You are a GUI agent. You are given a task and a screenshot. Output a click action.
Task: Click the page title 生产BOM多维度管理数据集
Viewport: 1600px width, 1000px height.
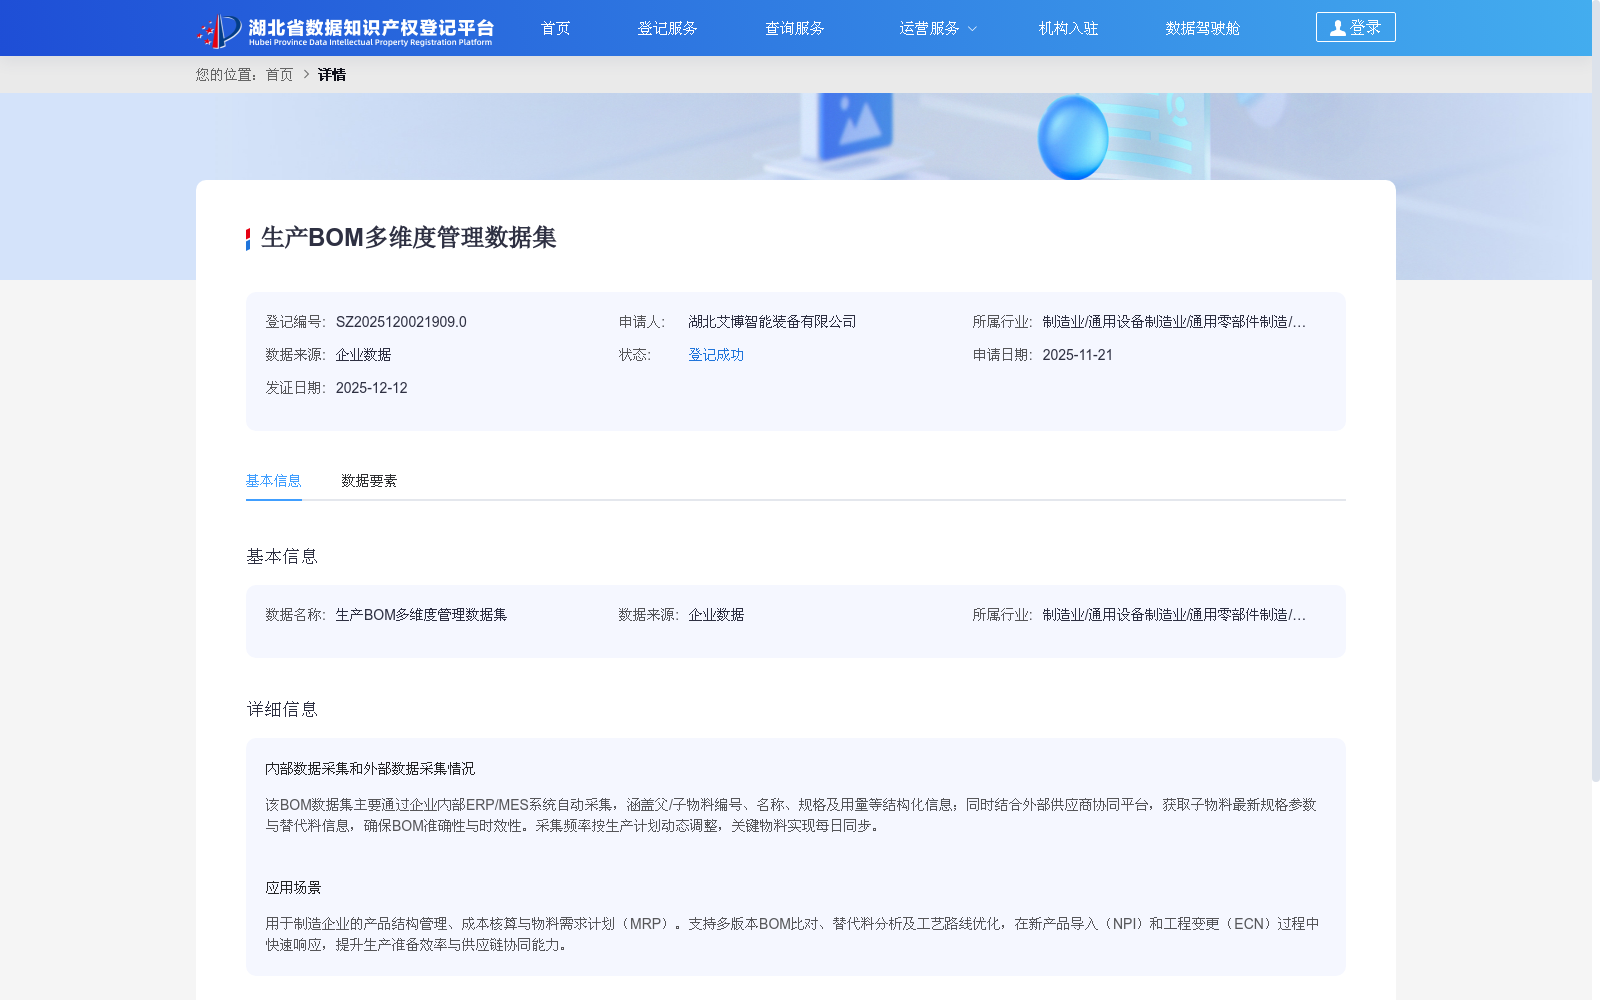click(408, 238)
